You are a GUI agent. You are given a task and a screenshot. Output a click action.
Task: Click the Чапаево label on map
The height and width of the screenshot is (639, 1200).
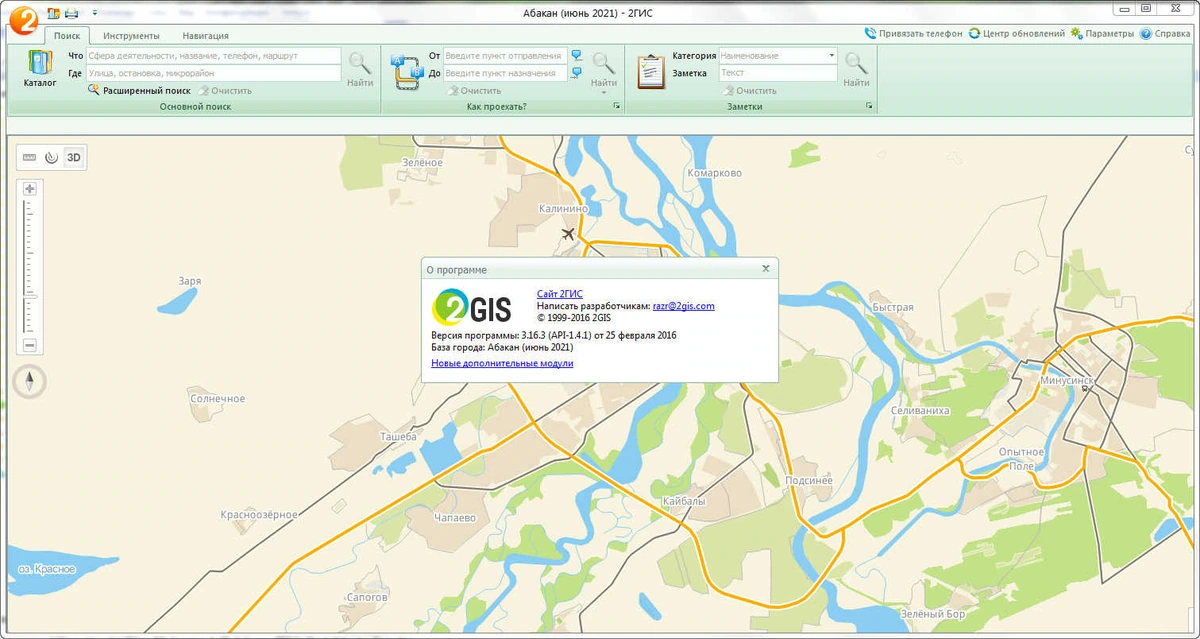click(455, 518)
